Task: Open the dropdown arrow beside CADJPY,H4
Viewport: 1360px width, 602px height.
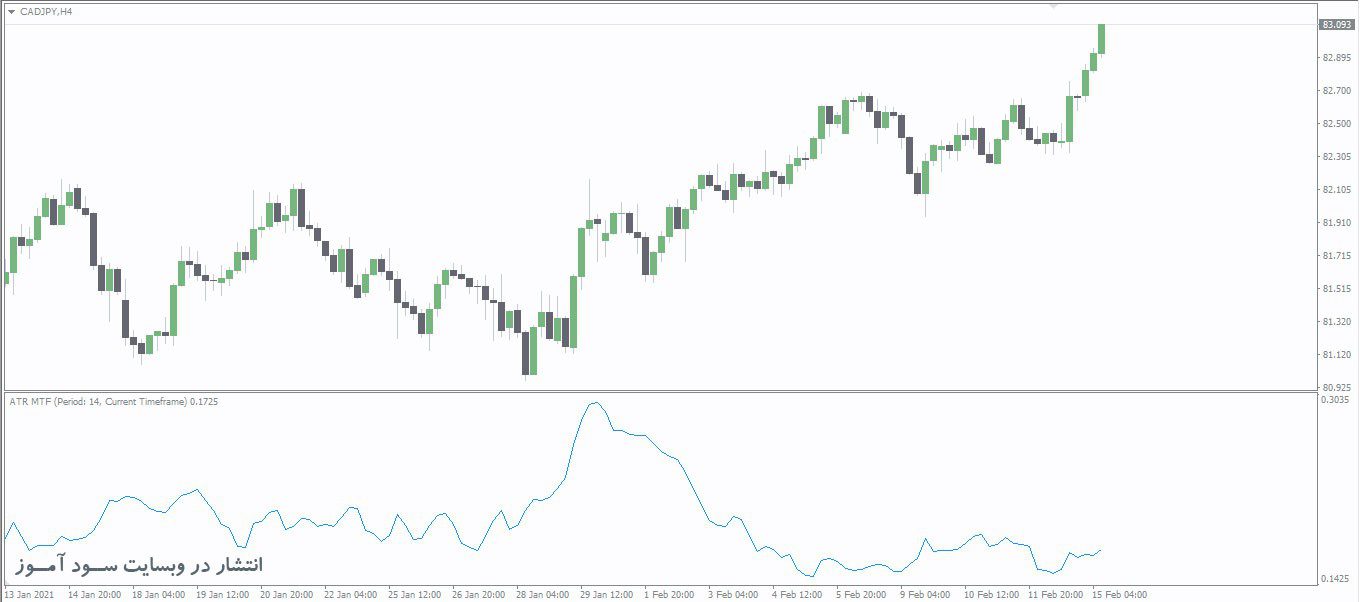Action: [11, 12]
